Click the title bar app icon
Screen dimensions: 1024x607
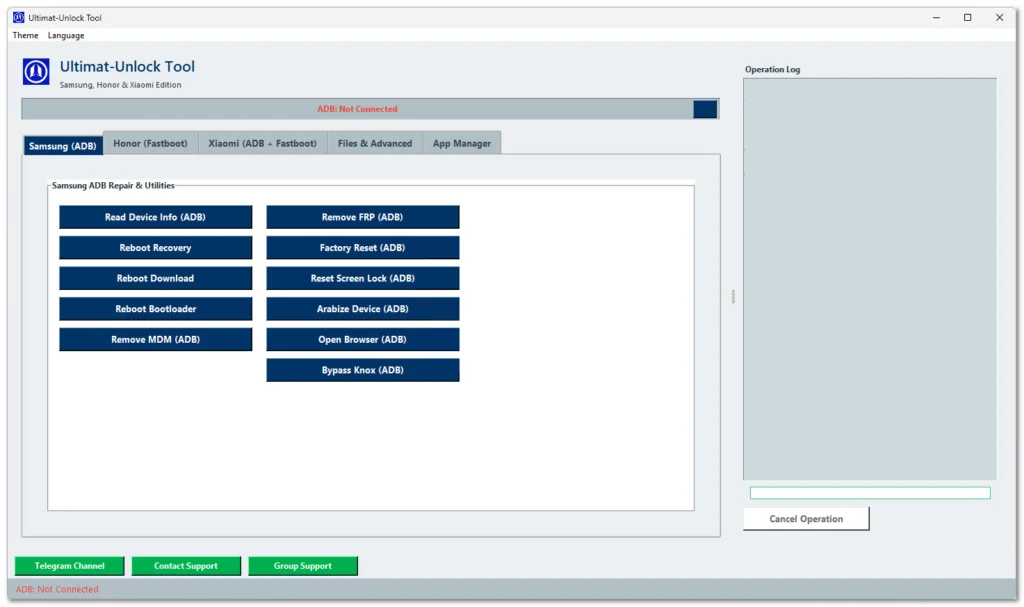[18, 18]
